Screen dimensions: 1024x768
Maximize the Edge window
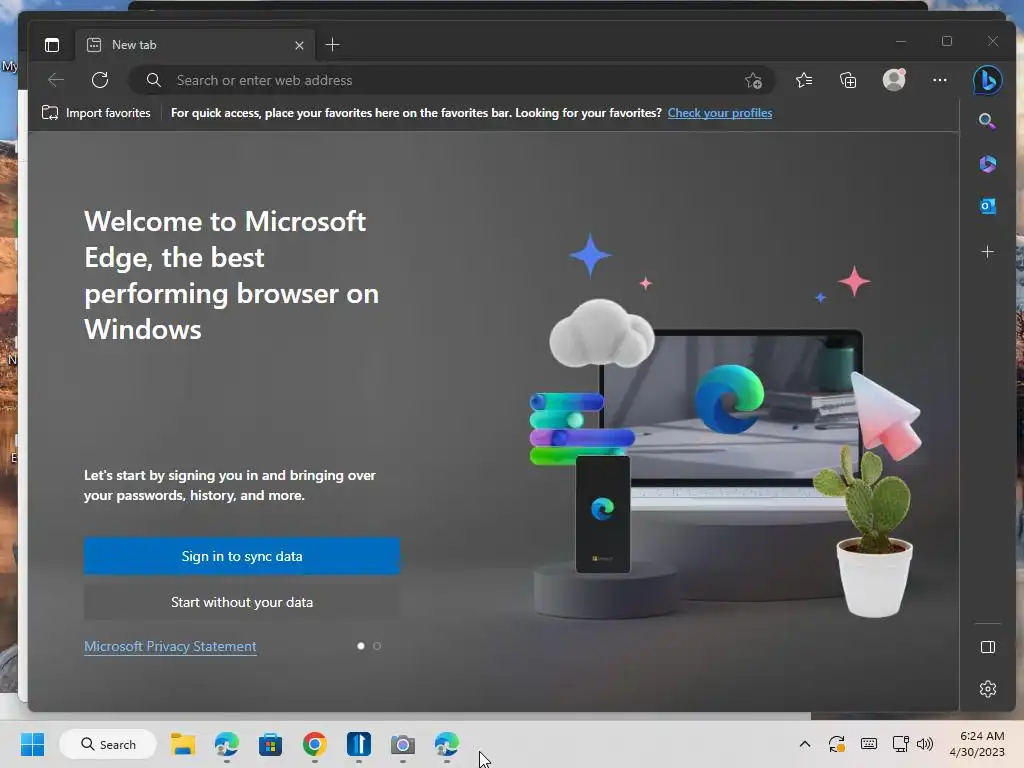click(947, 41)
